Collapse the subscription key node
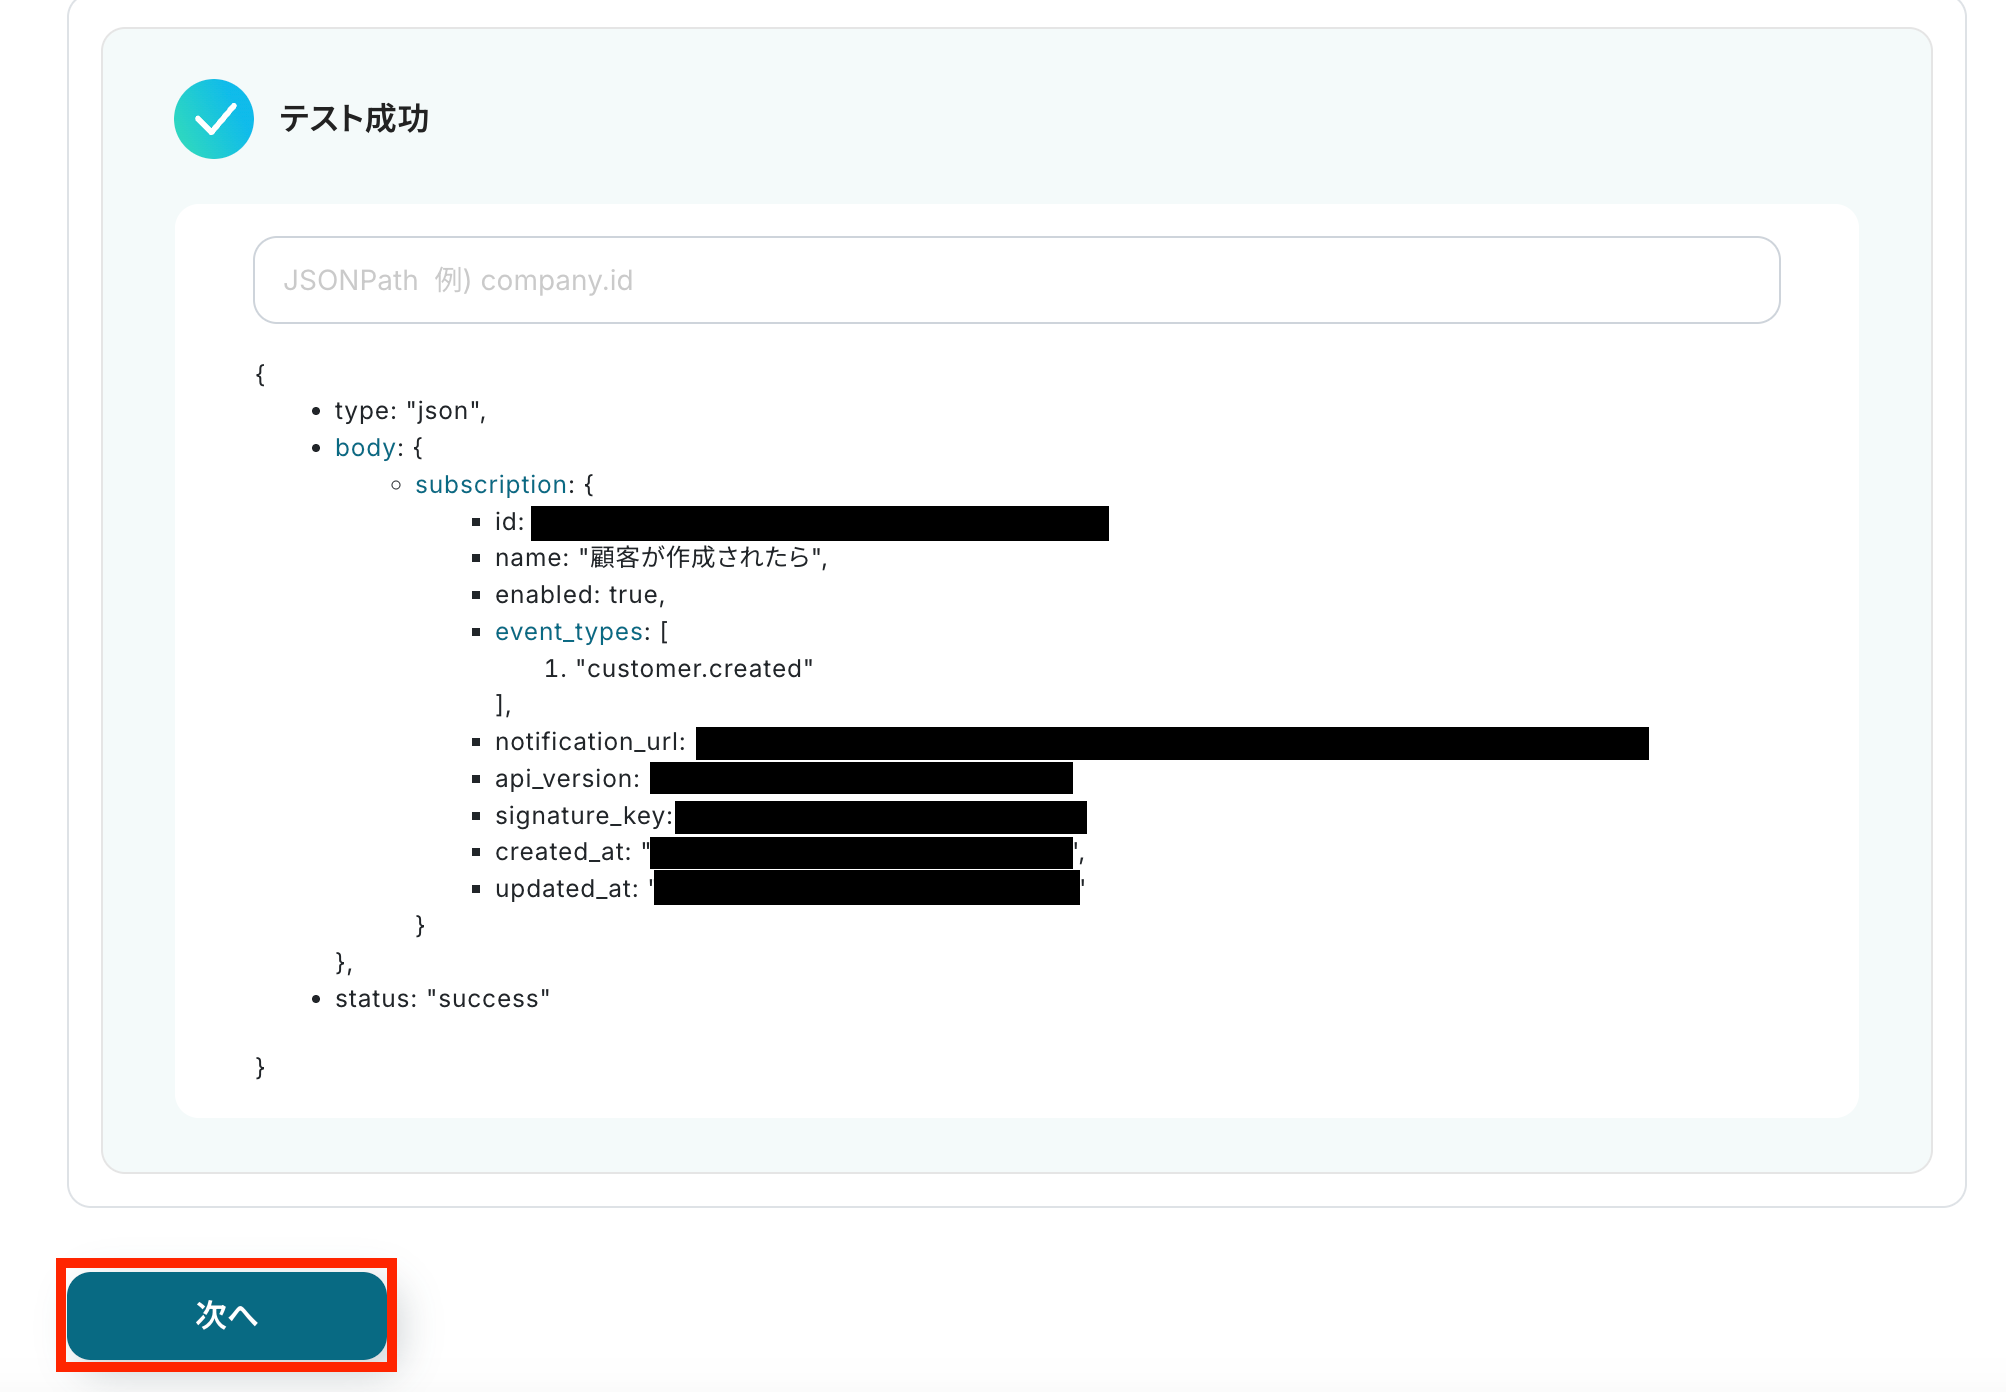The height and width of the screenshot is (1392, 2006). pos(492,485)
